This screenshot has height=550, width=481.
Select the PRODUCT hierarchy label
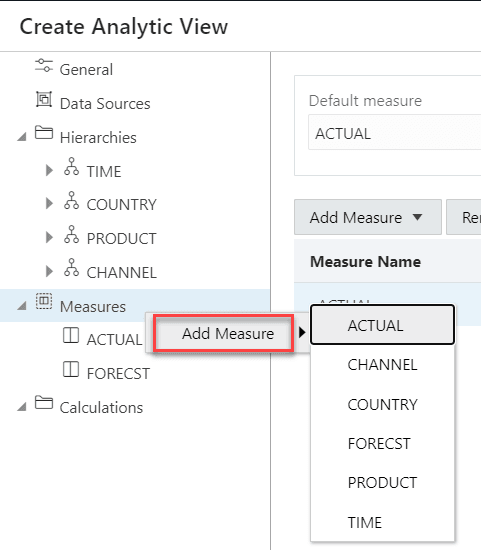121,238
